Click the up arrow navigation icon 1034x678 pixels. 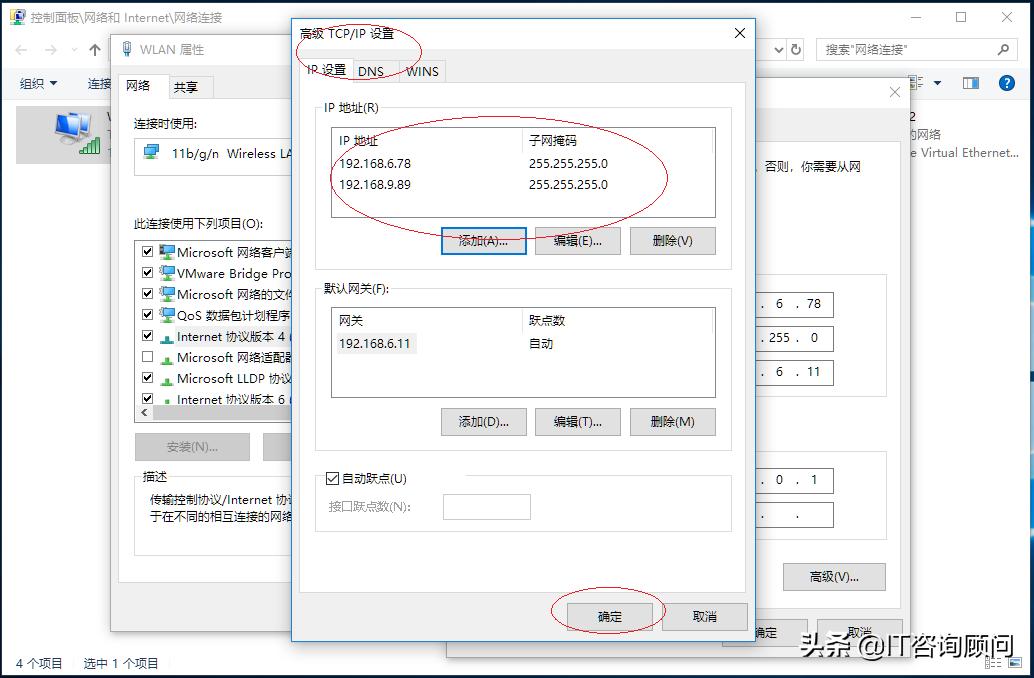94,48
